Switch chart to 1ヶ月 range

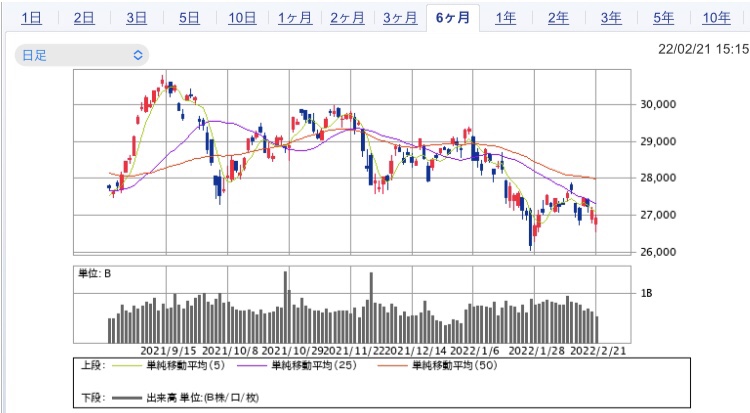click(295, 18)
